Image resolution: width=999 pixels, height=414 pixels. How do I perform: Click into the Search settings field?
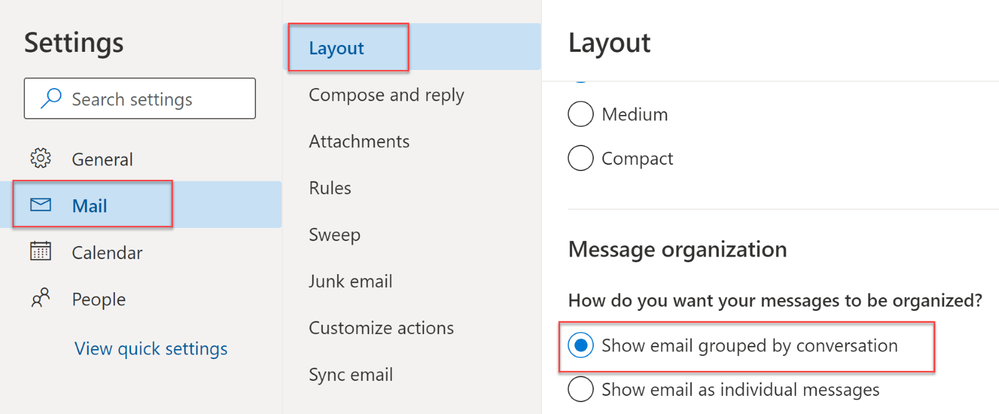150,99
